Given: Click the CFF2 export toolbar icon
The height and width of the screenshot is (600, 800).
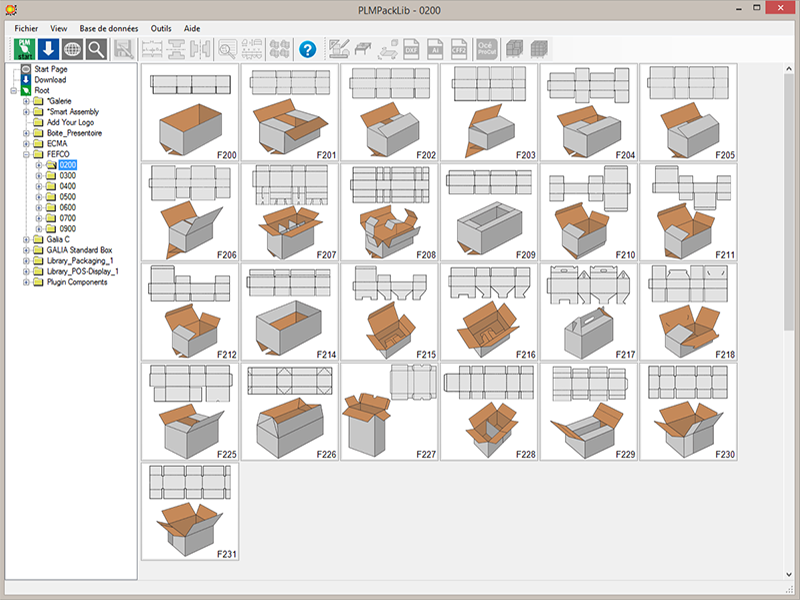Looking at the screenshot, I should click(x=459, y=49).
